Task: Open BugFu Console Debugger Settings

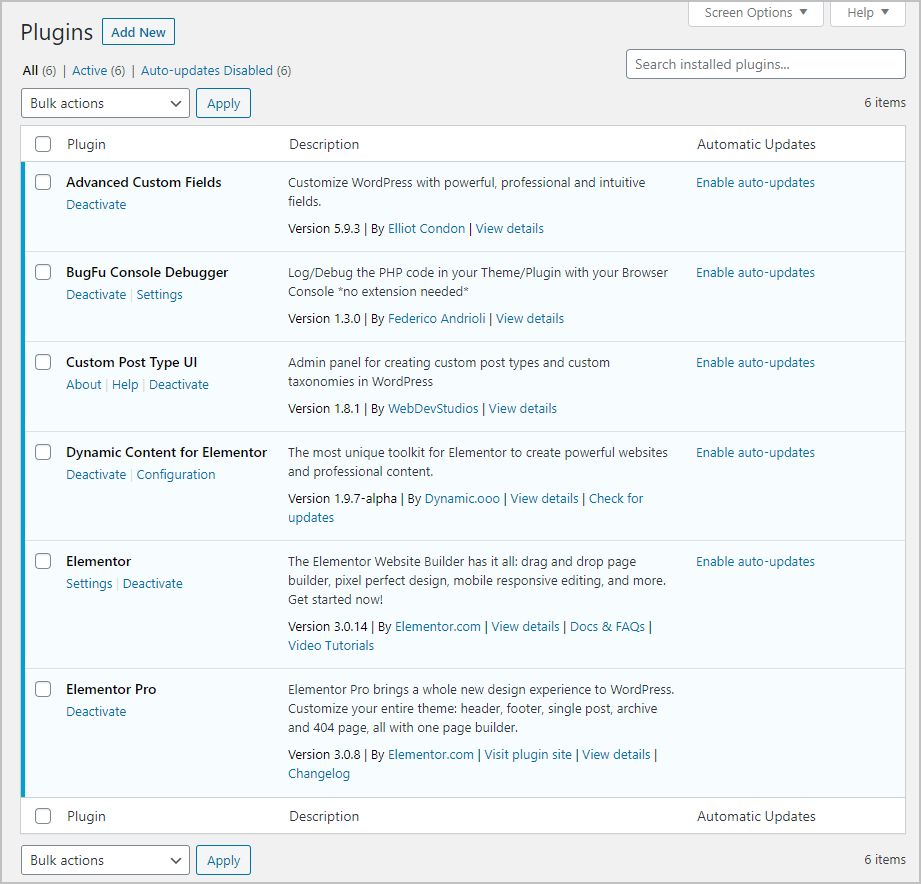Action: point(159,294)
